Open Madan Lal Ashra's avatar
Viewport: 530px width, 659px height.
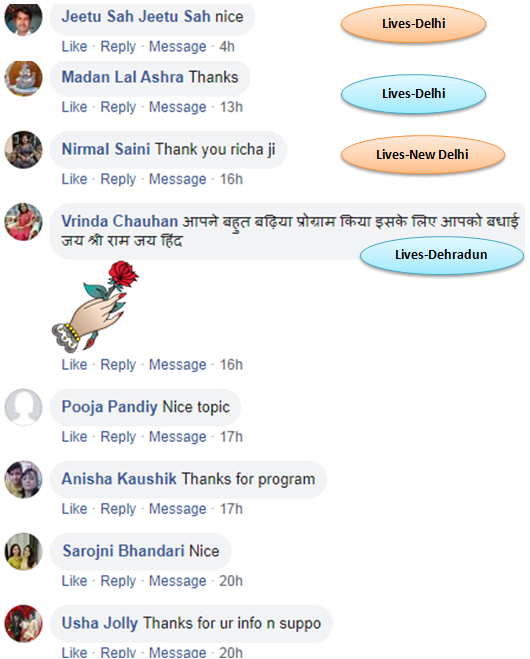pos(23,79)
